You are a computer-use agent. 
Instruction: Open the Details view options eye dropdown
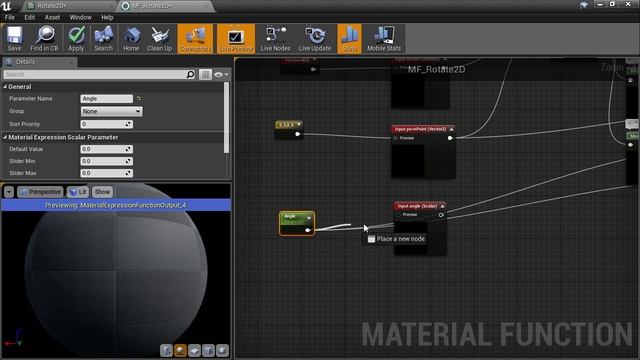click(x=221, y=74)
